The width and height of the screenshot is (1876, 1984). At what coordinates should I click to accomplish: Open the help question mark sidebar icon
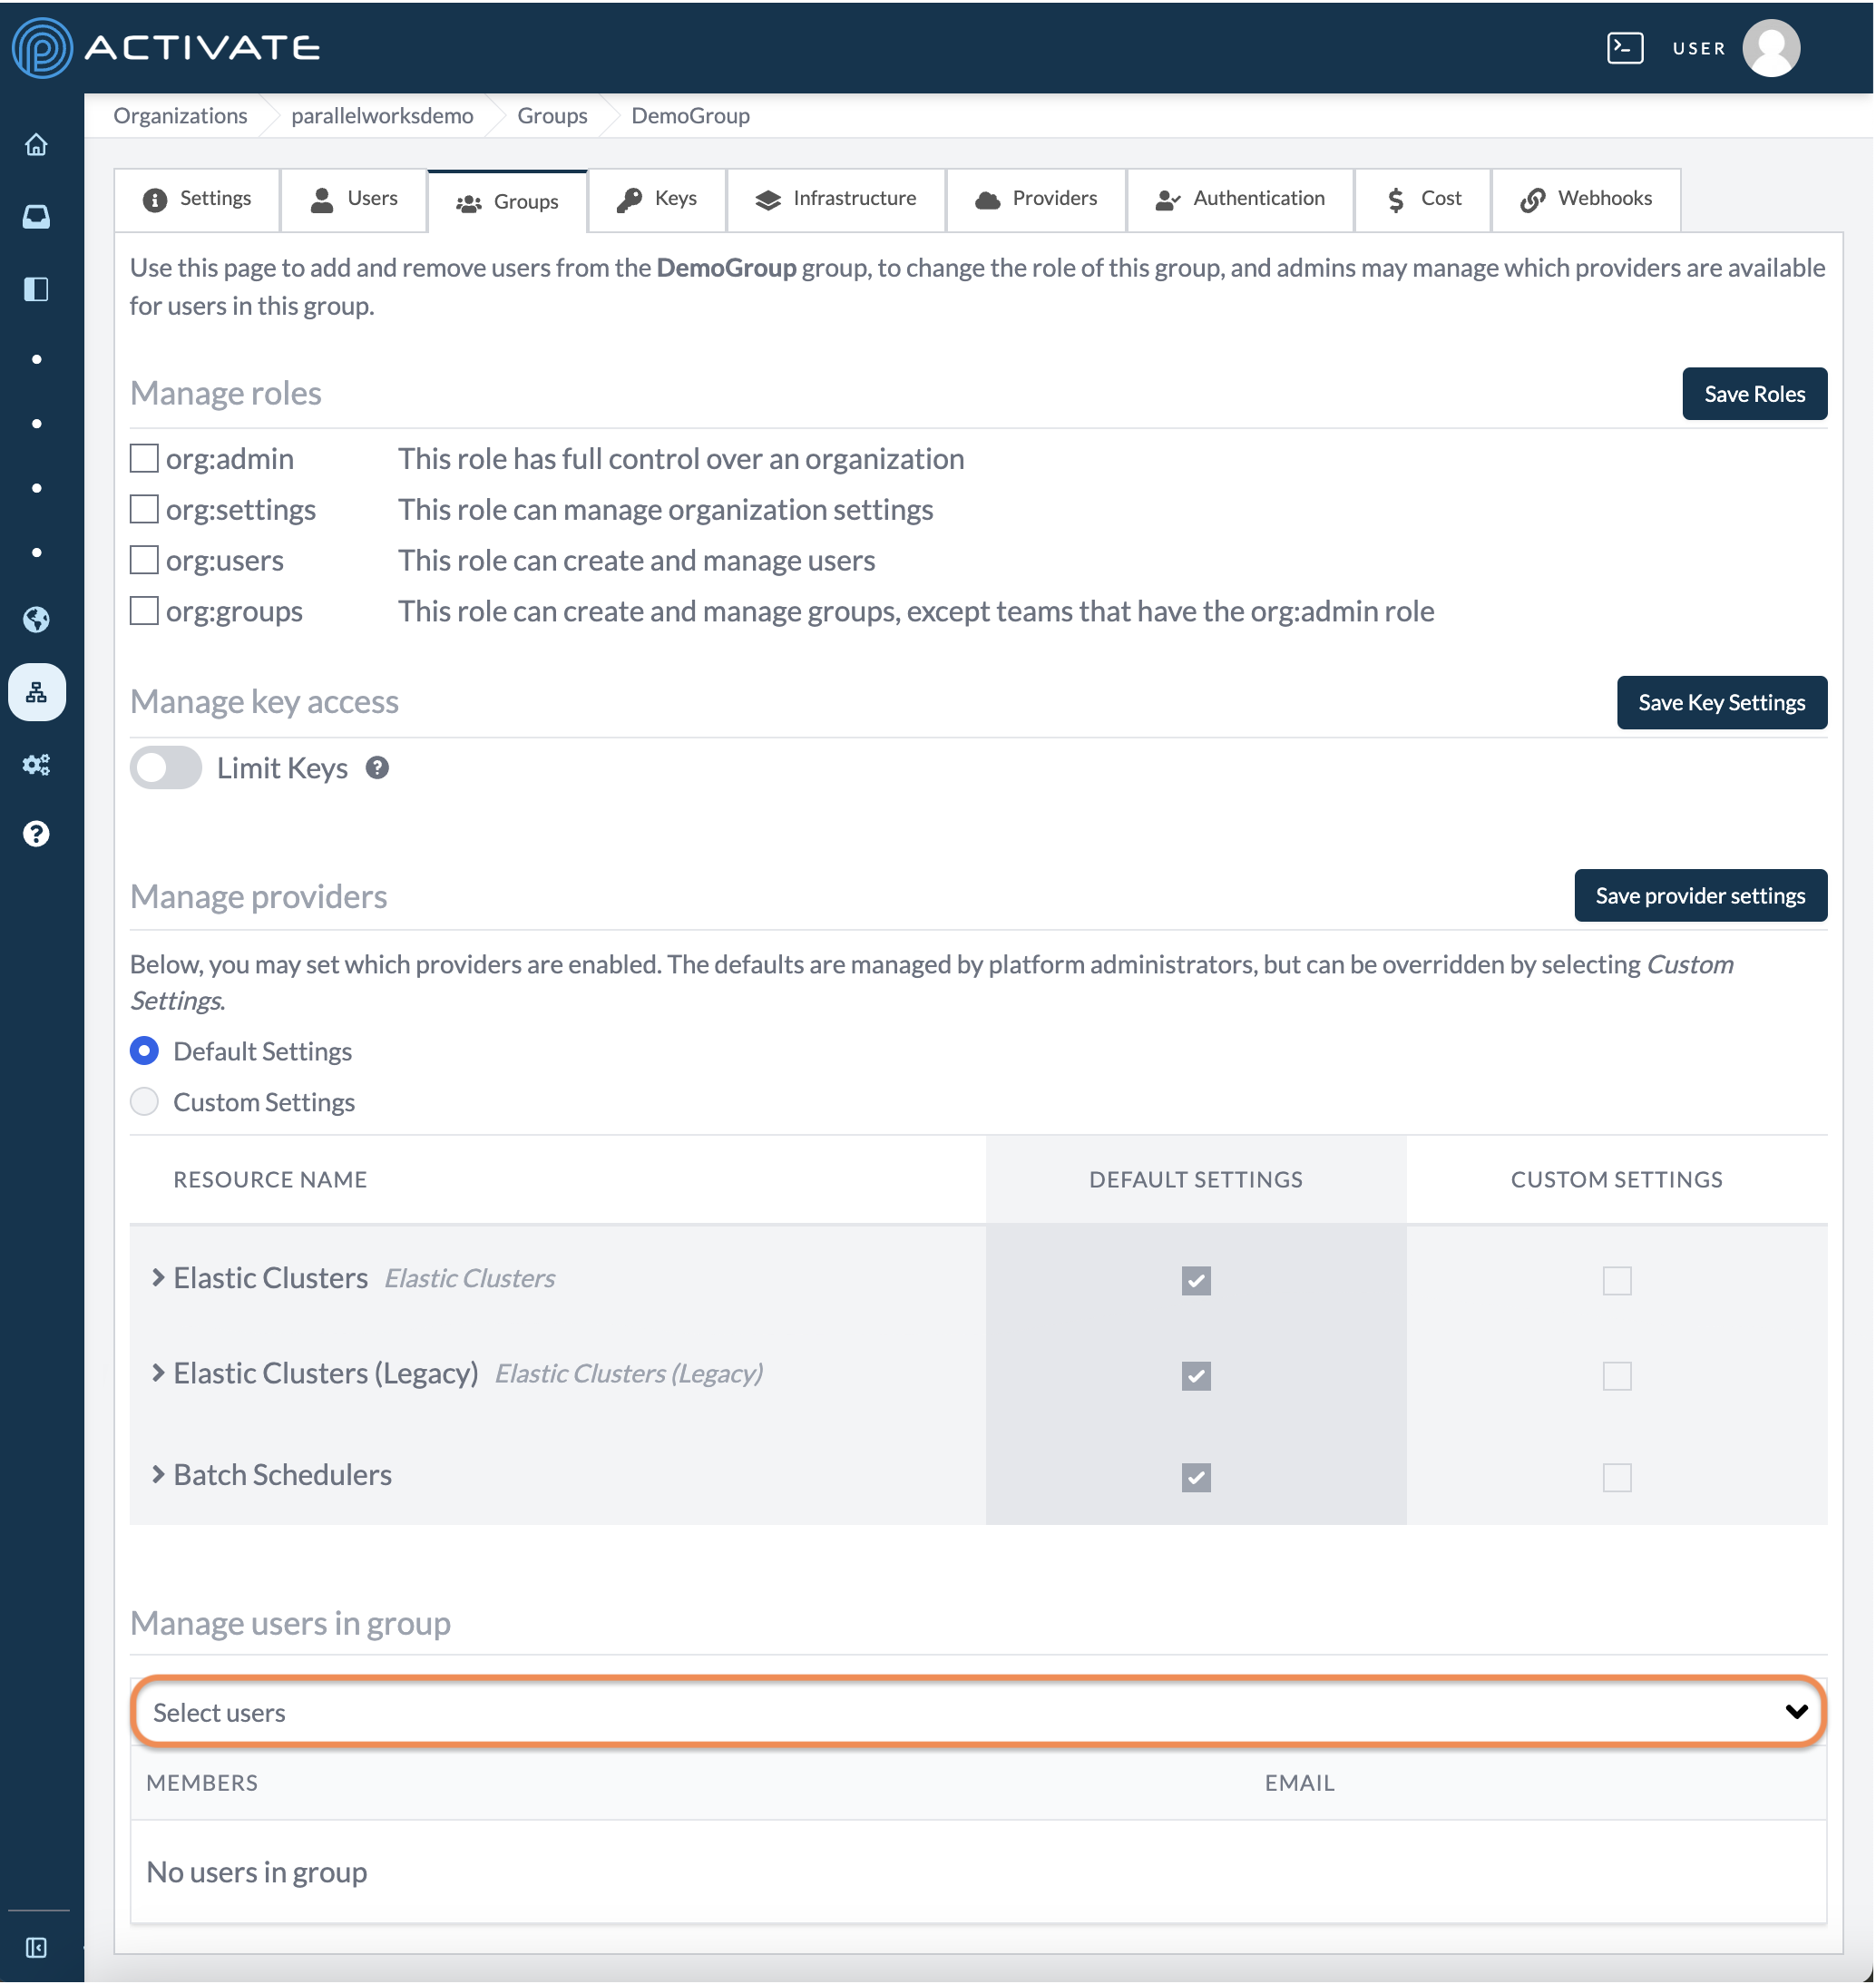(36, 834)
